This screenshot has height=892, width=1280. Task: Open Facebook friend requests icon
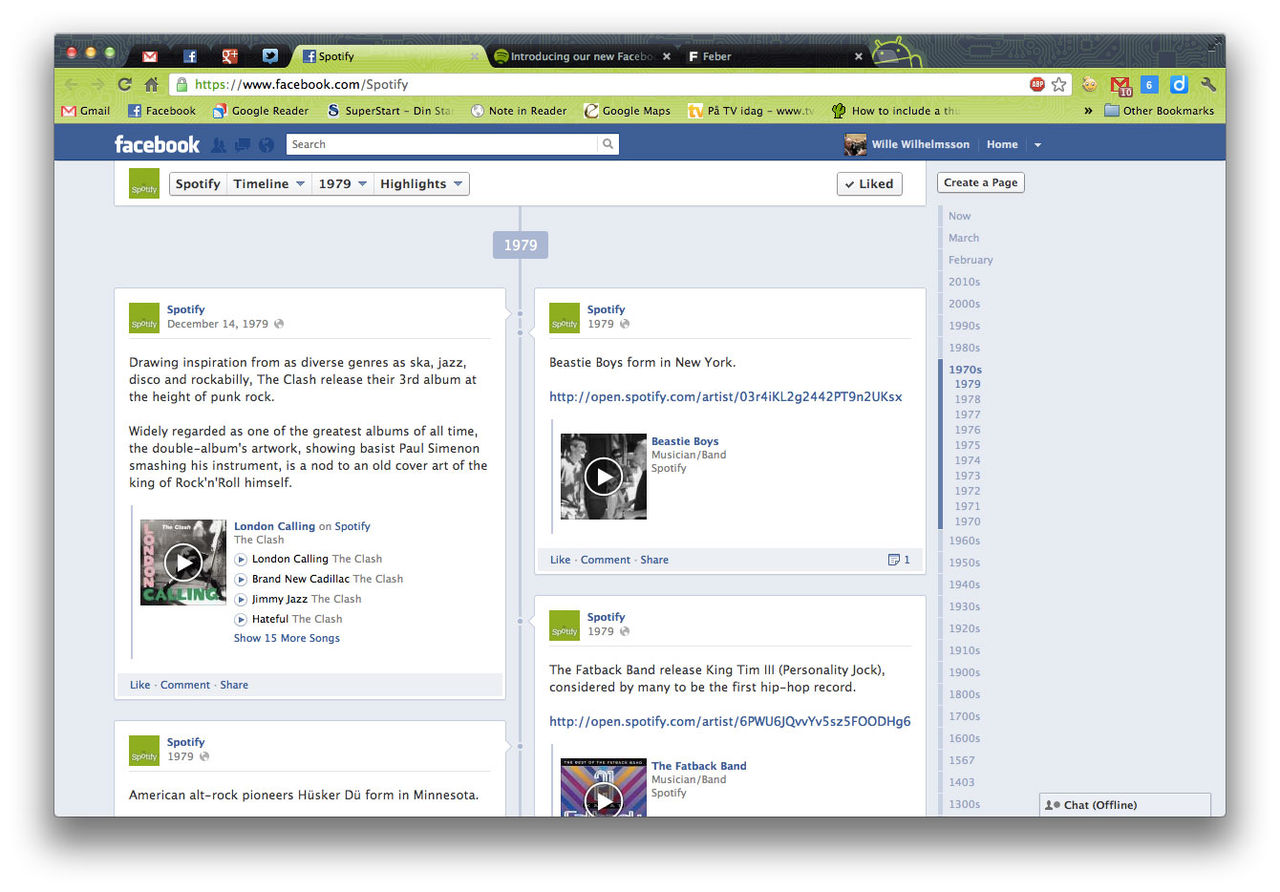pos(219,144)
